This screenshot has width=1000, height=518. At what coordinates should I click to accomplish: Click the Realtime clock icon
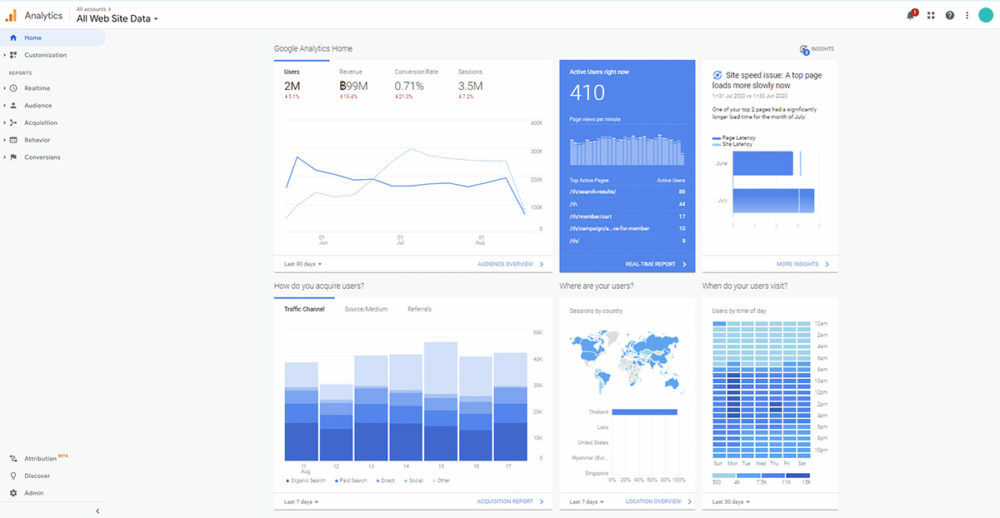(13, 88)
